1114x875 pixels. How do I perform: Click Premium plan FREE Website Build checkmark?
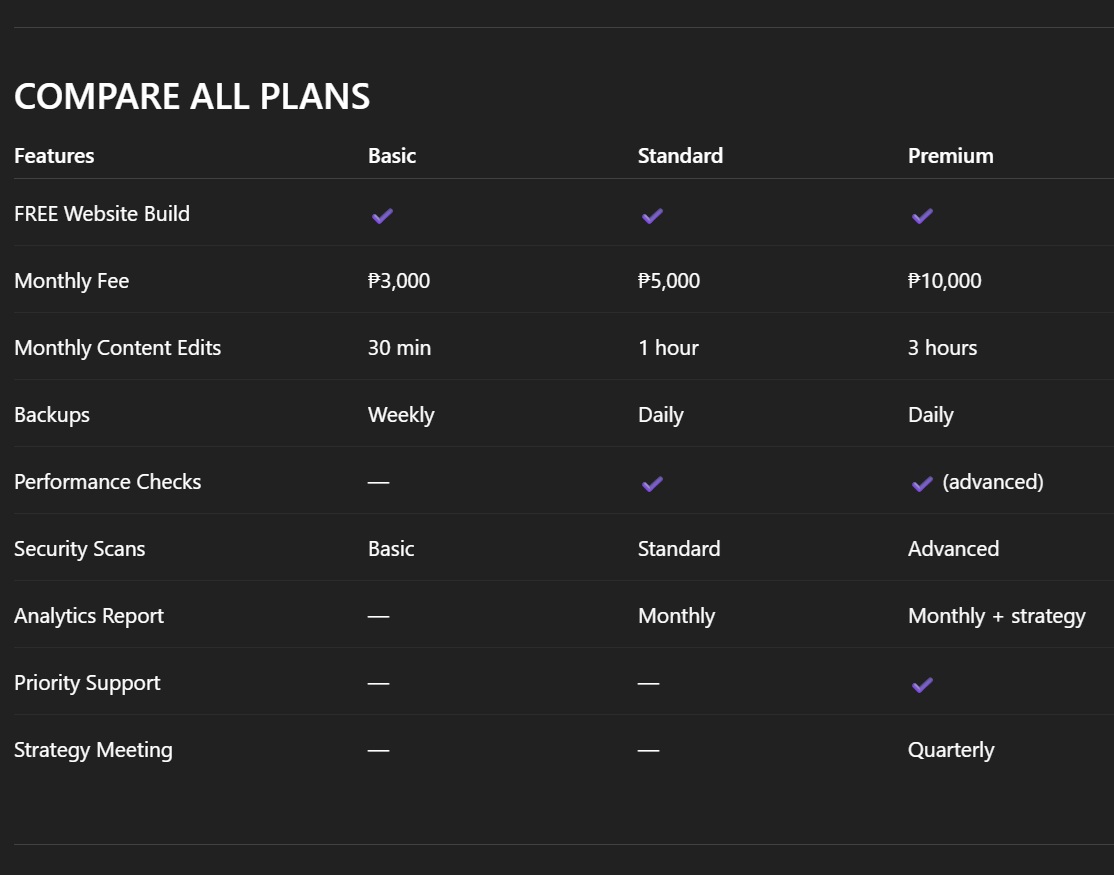pyautogui.click(x=922, y=215)
